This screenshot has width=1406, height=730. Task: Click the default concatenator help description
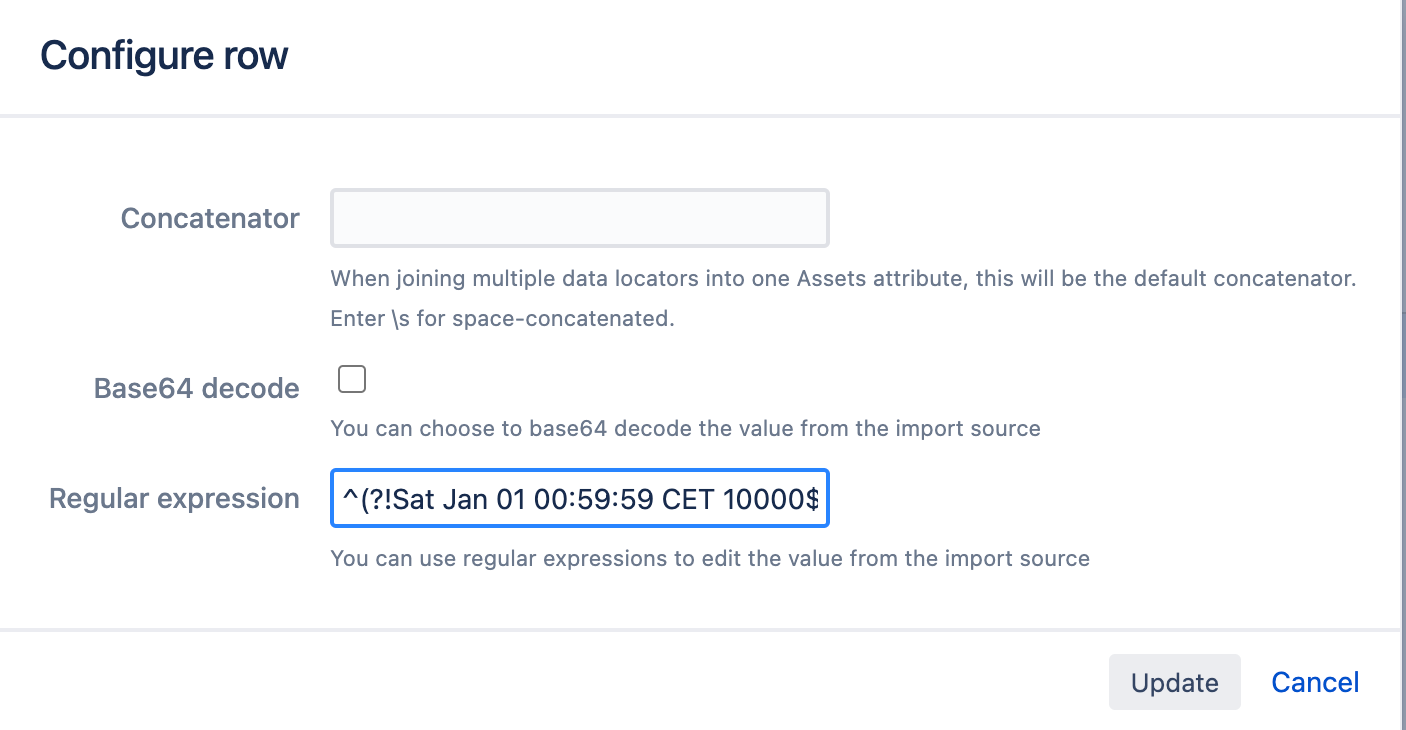(842, 278)
